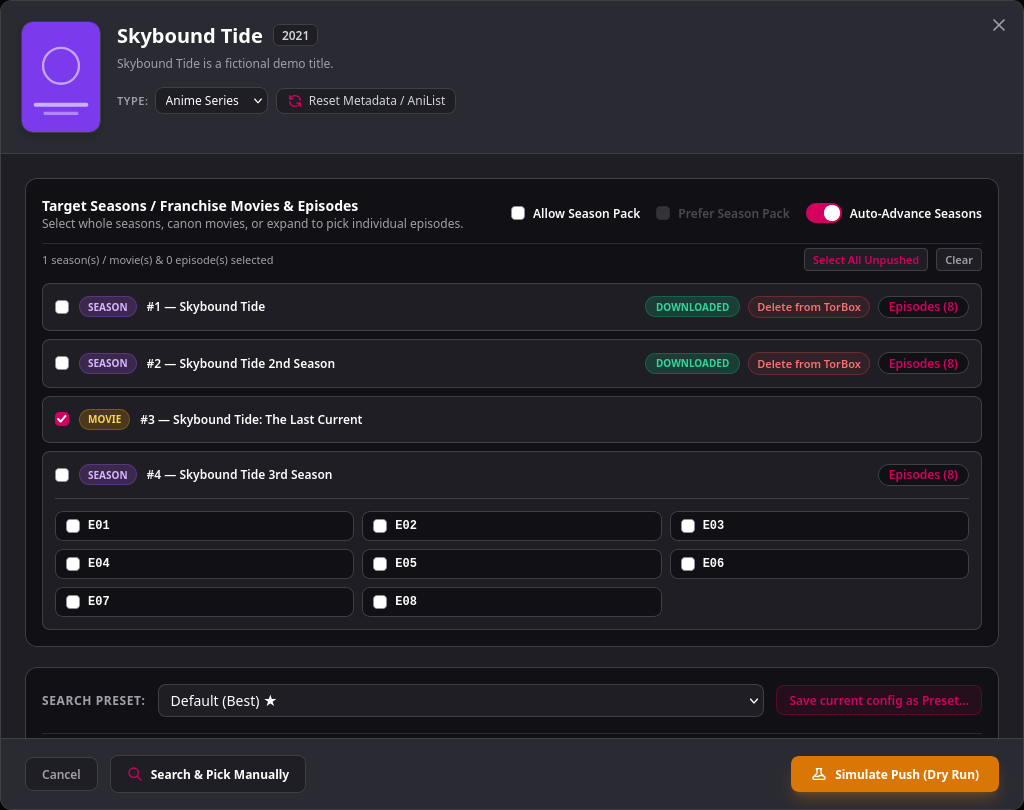Reset Metadata / AniList
The height and width of the screenshot is (810, 1024).
(x=366, y=101)
